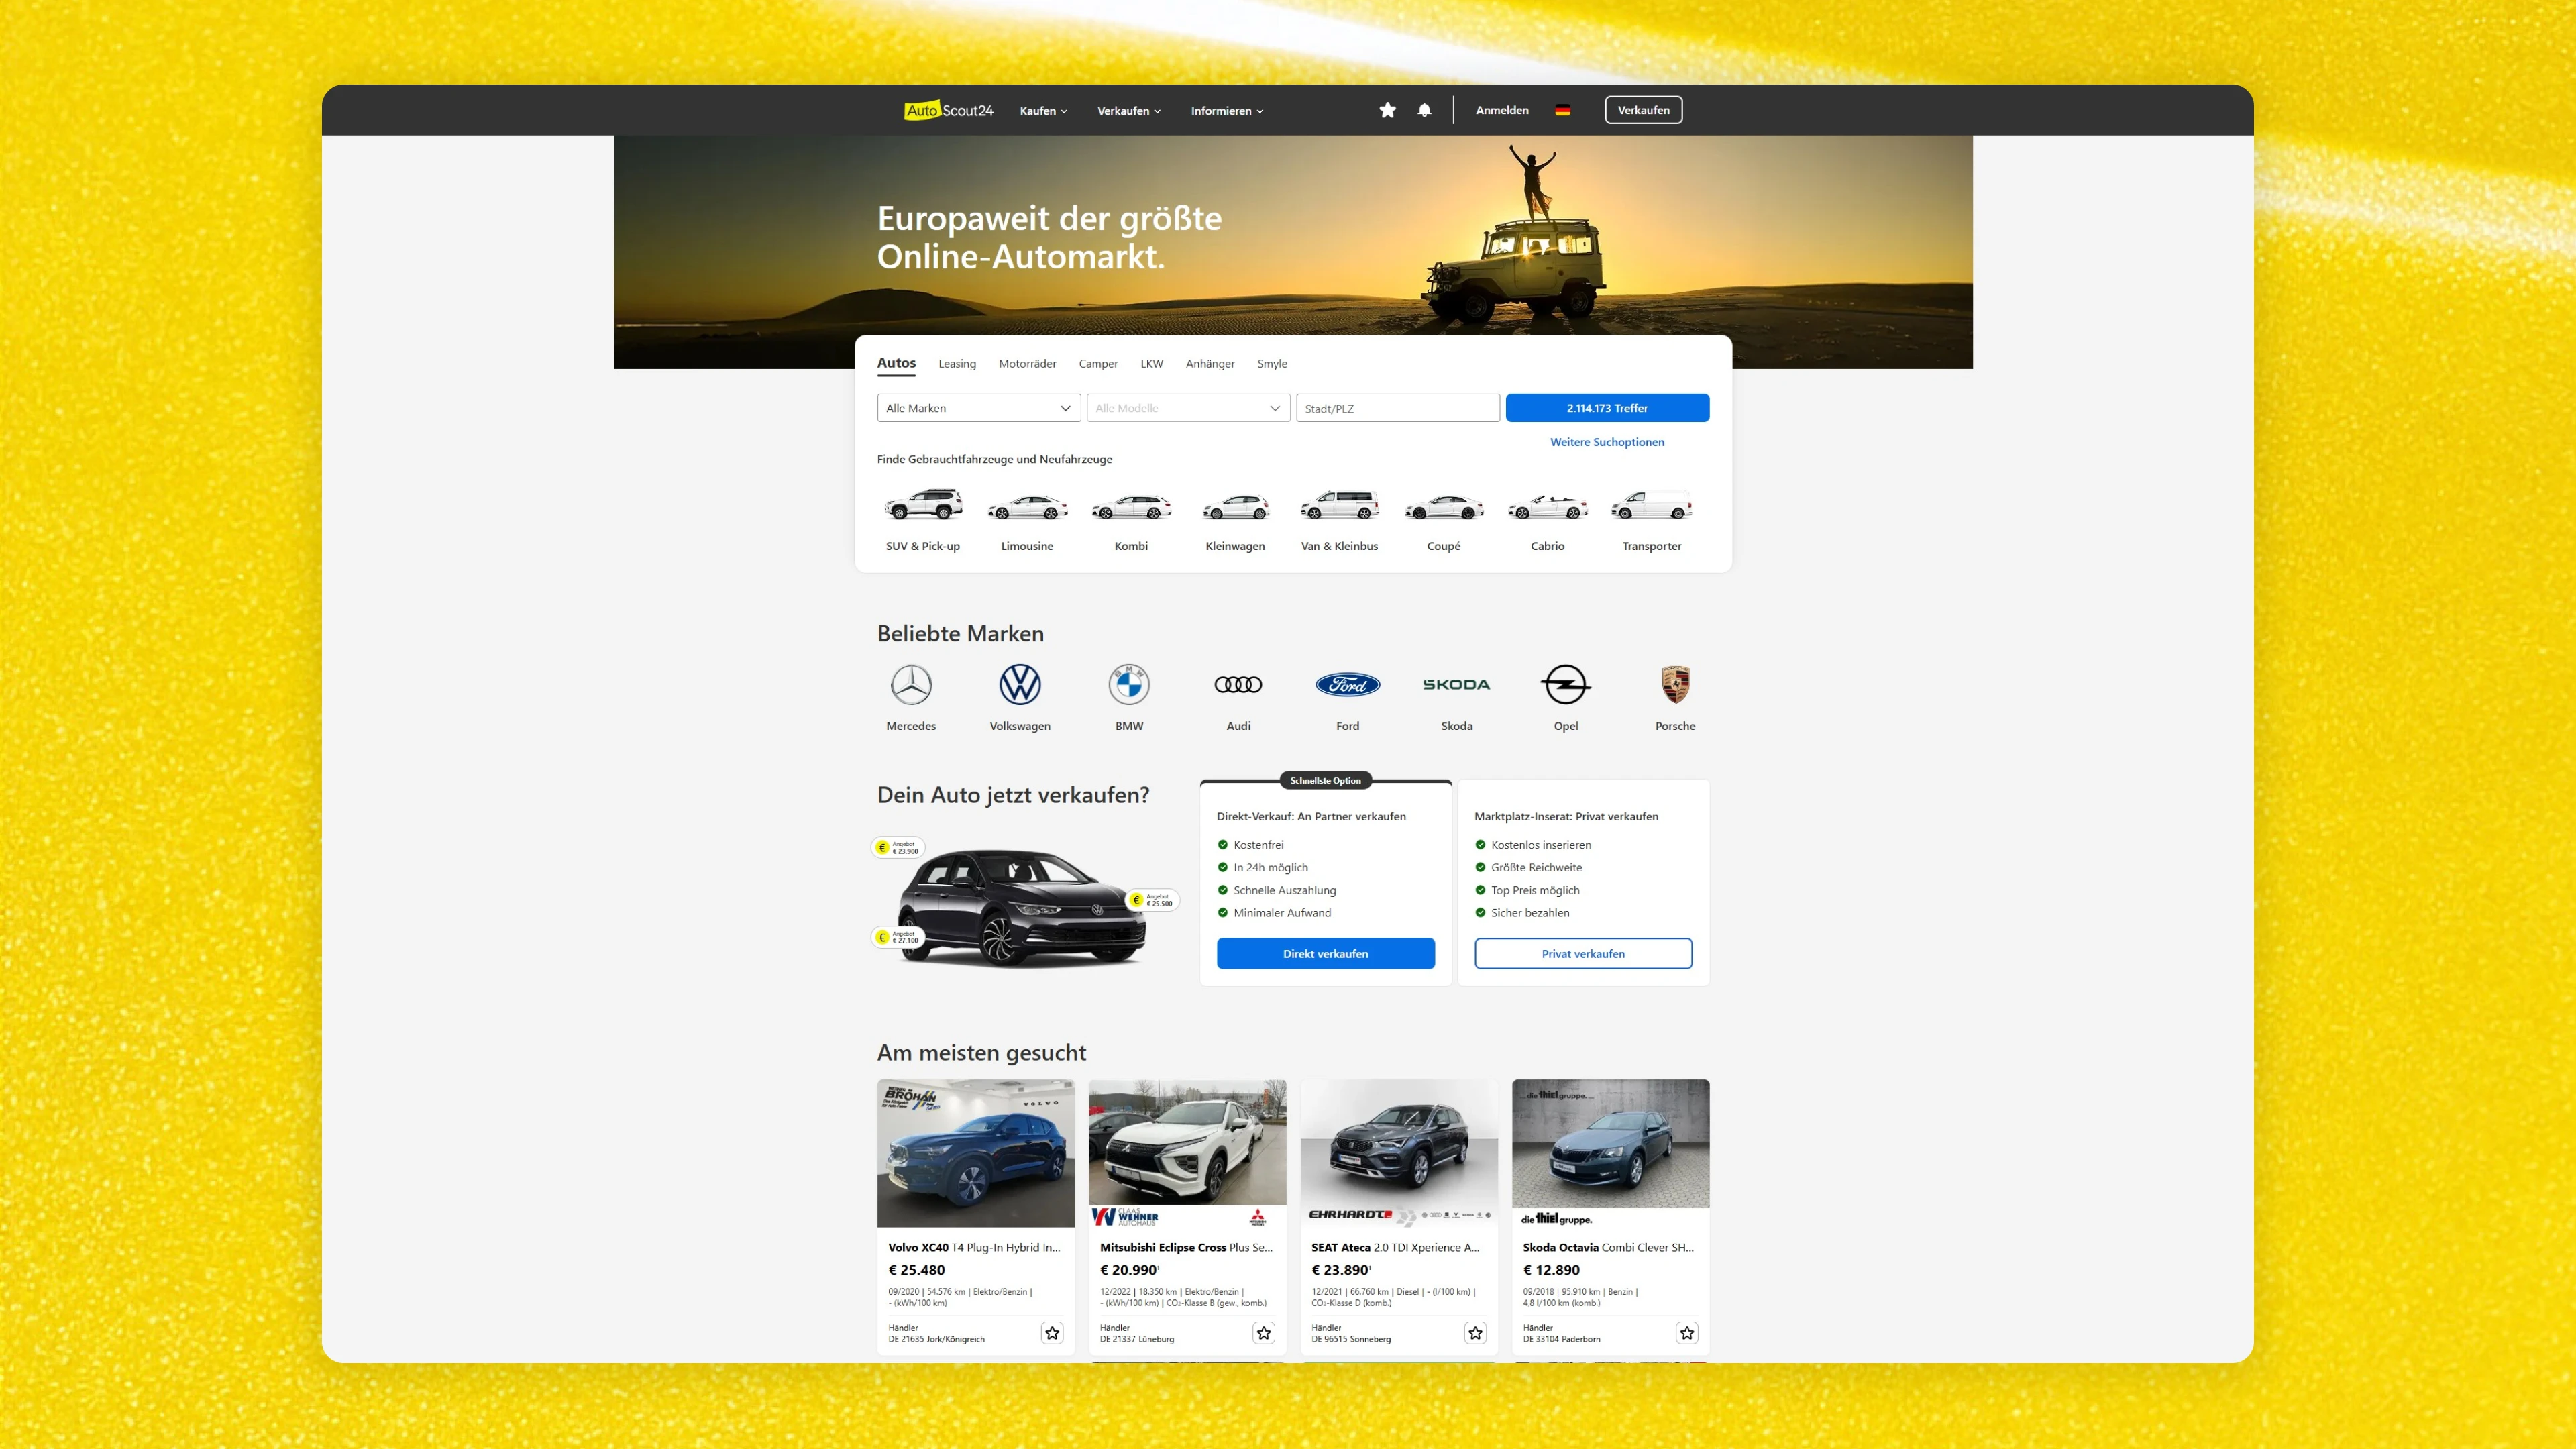Image resolution: width=2576 pixels, height=1449 pixels.
Task: Focus the Stadt/PLZ input field
Action: [x=1397, y=408]
